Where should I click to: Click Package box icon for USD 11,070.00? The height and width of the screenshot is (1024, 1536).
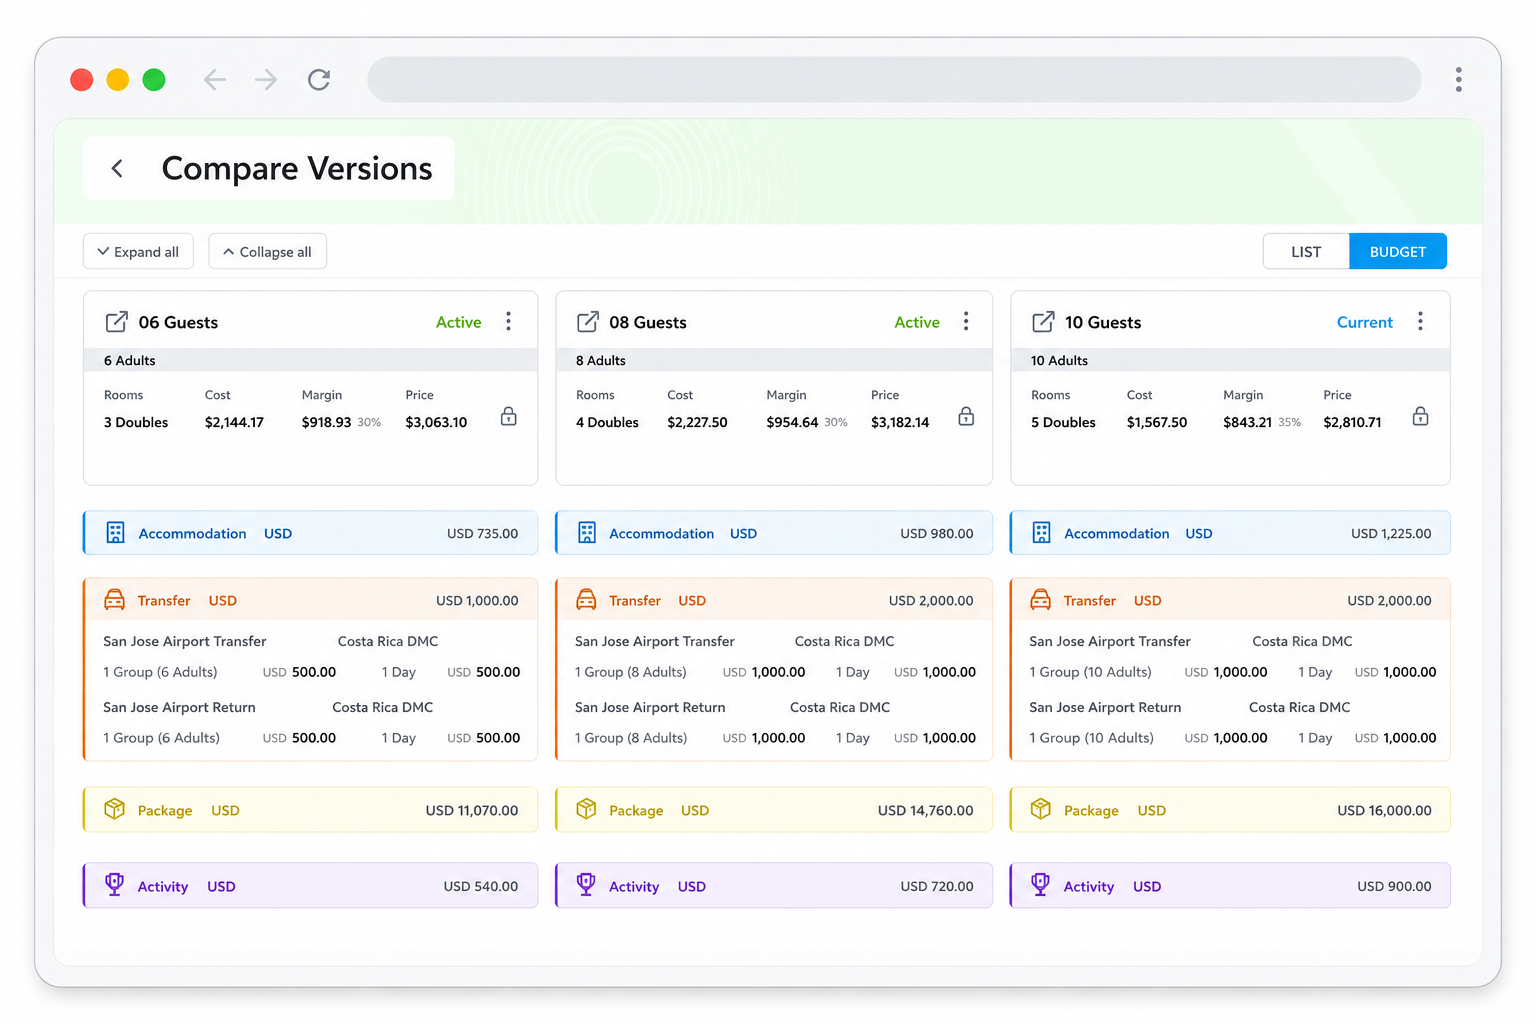[115, 809]
